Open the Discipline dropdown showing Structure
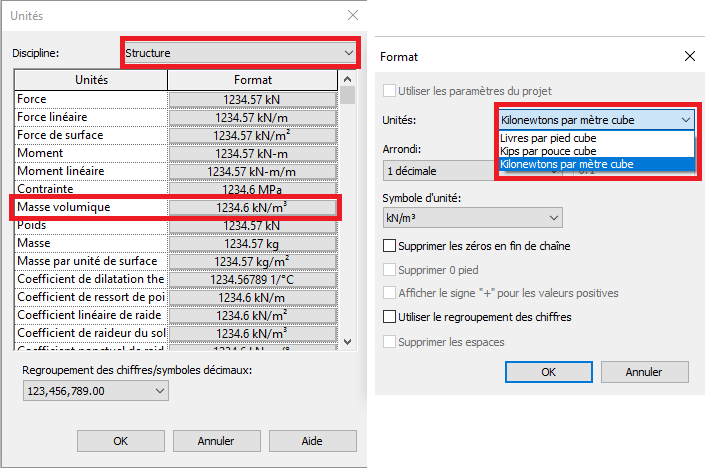This screenshot has width=706, height=468. [x=239, y=52]
